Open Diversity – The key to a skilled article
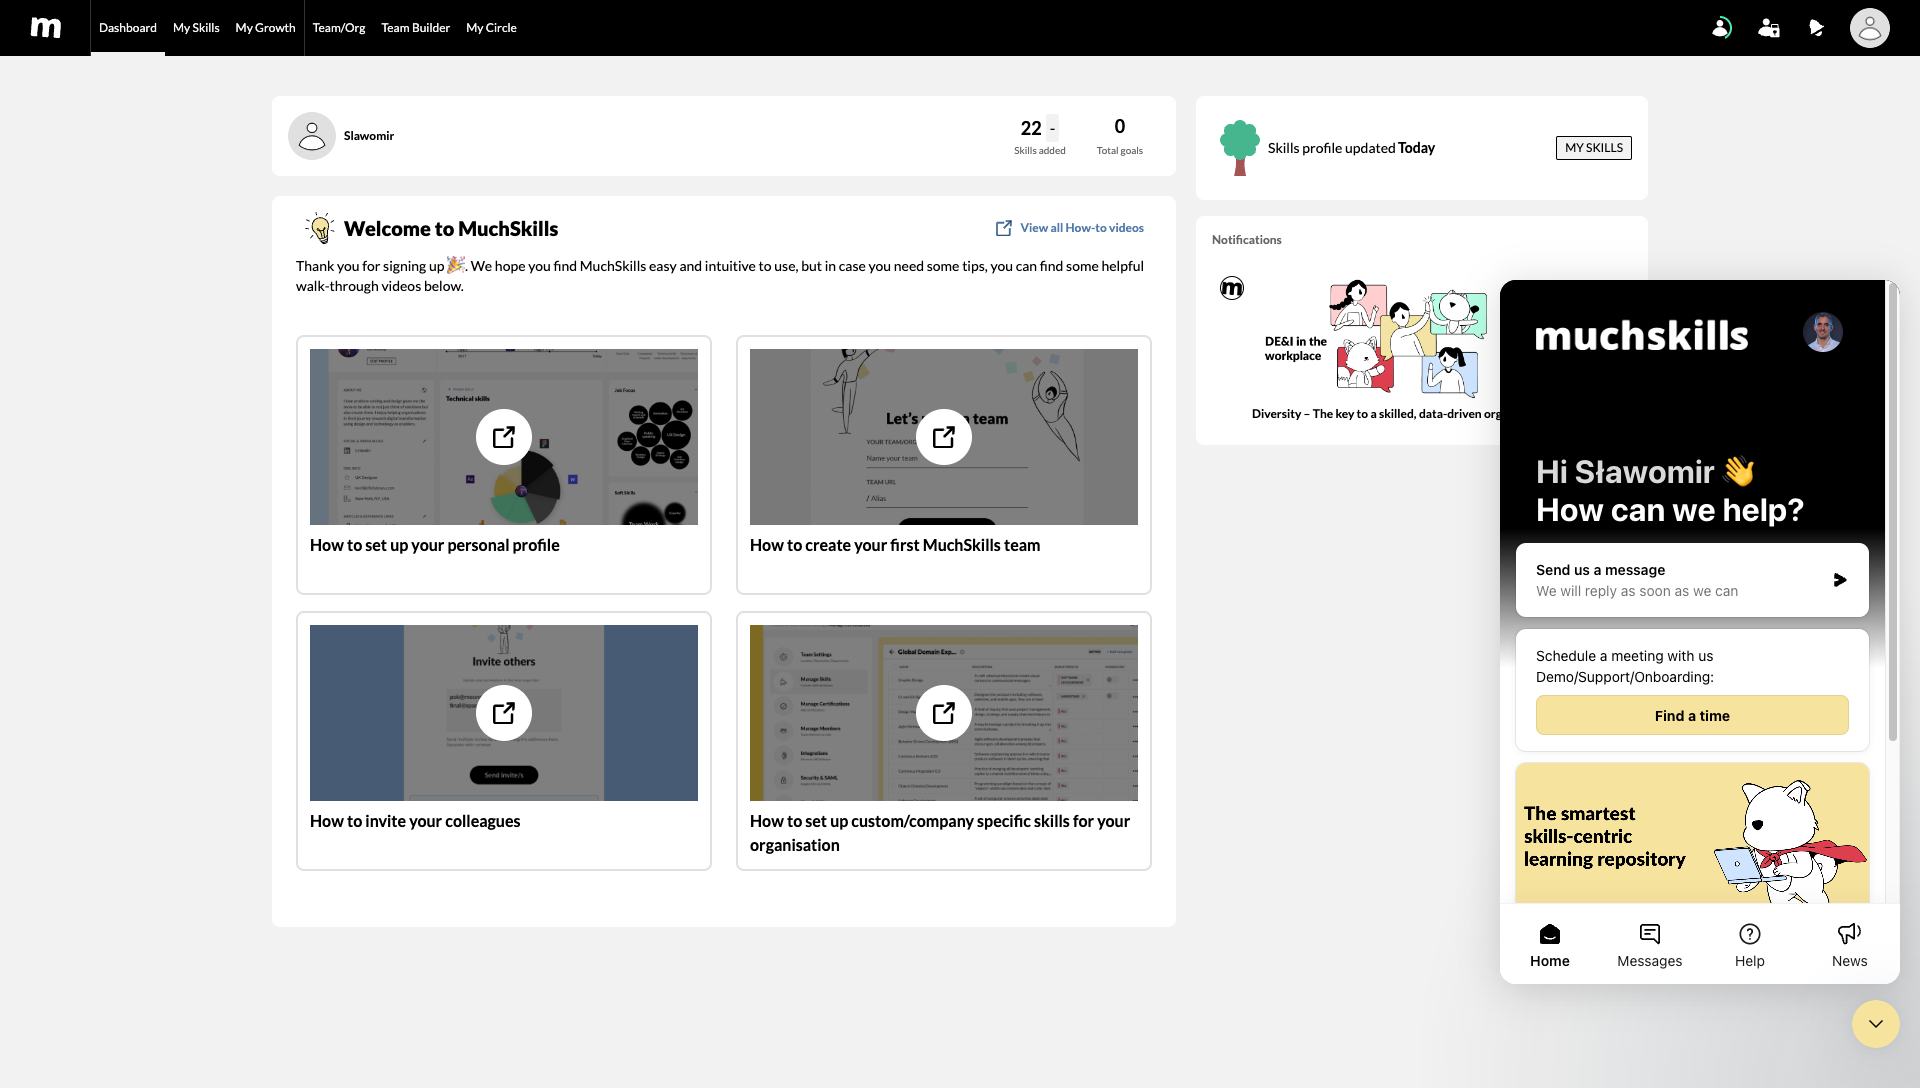 [x=1375, y=414]
